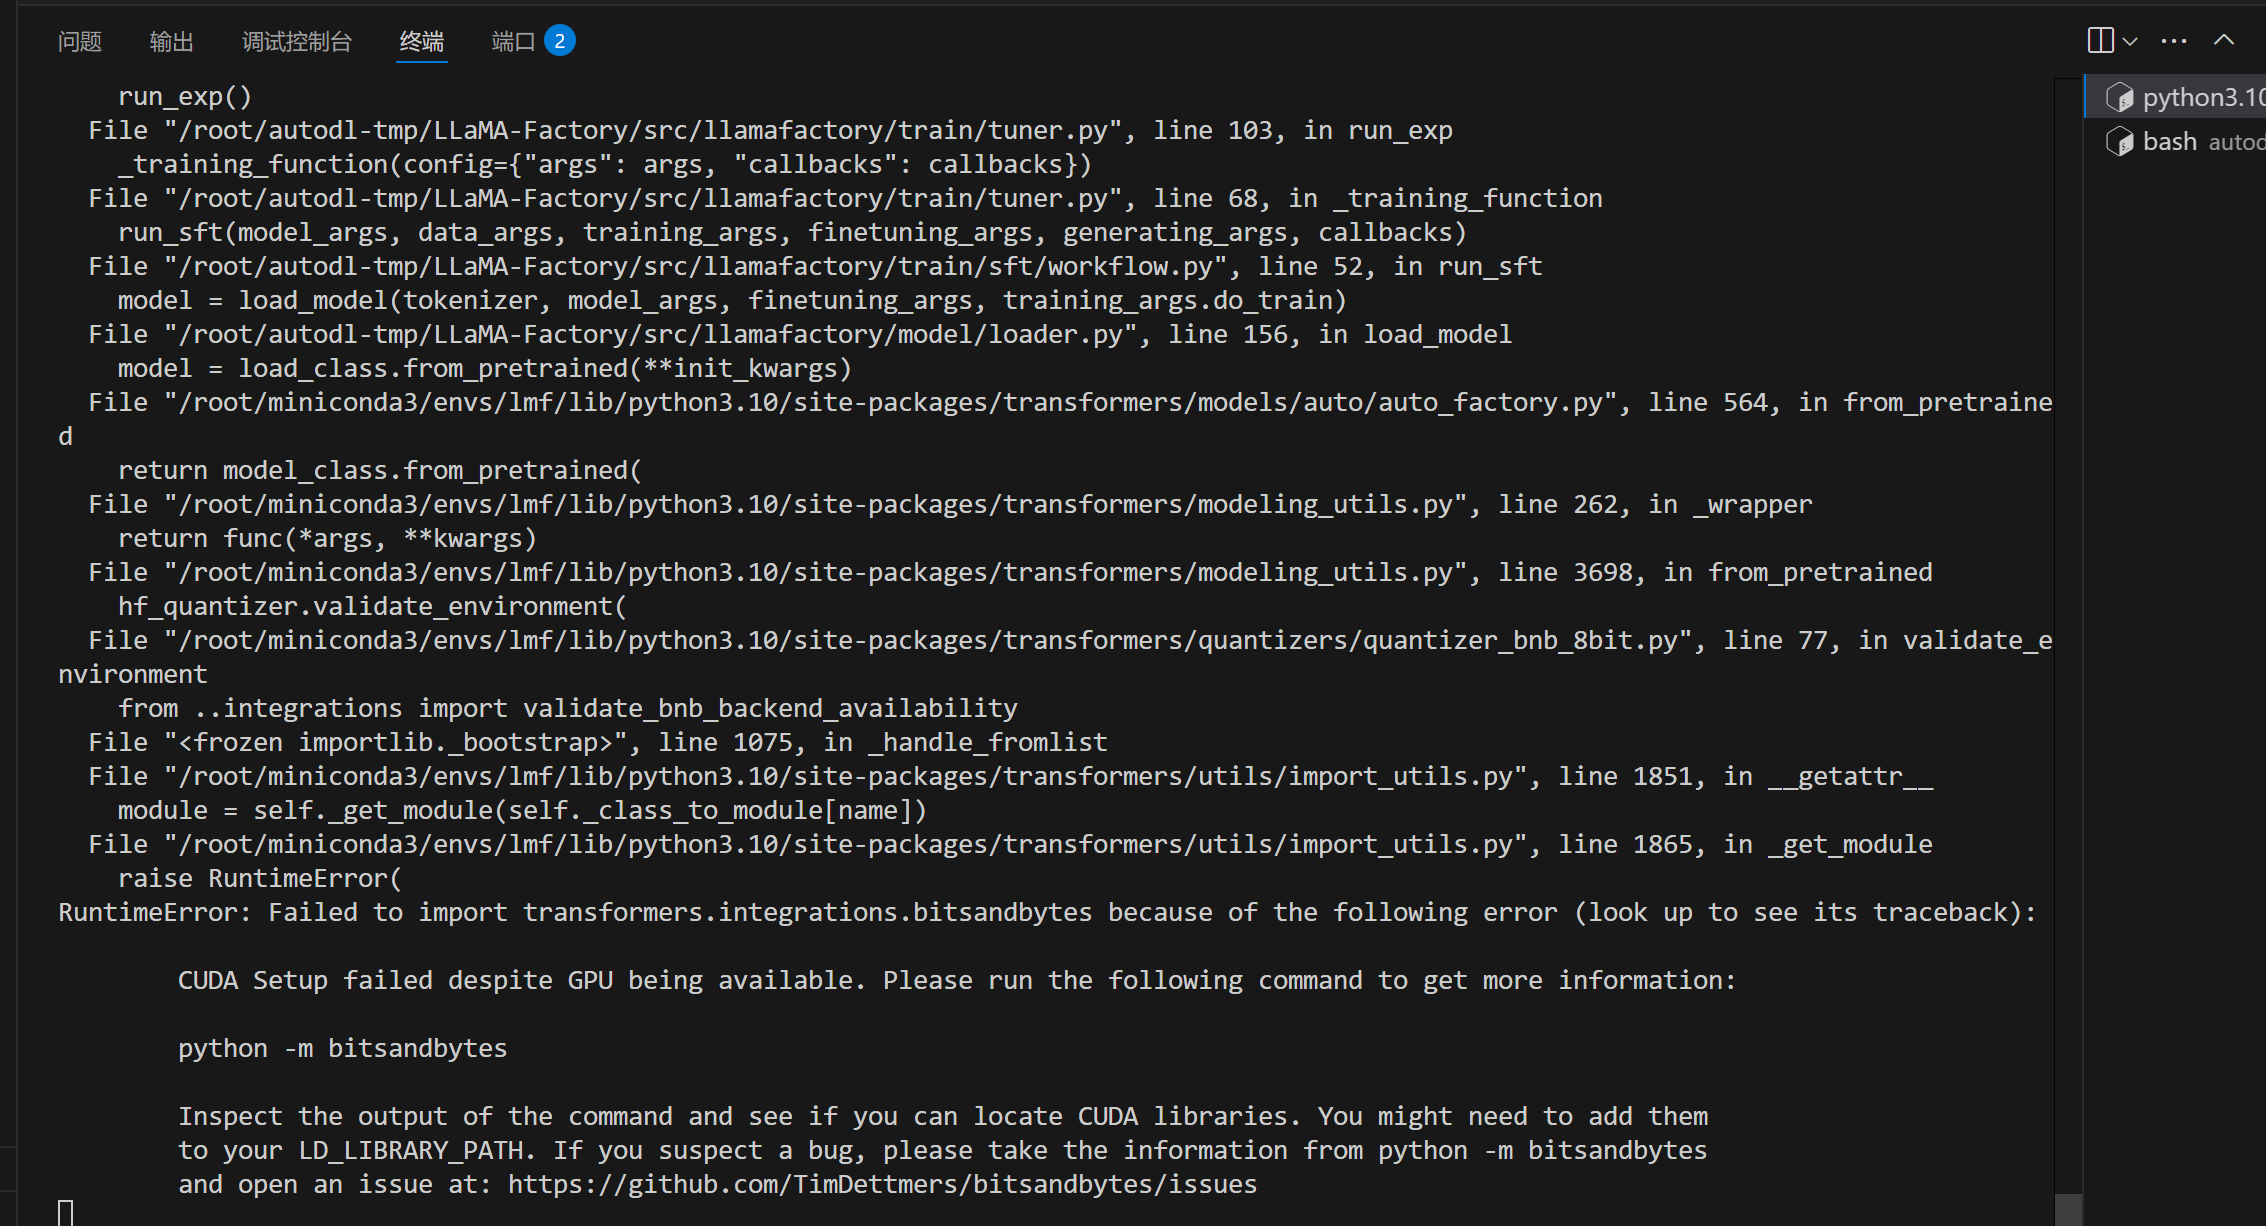Open the 调试控制台 debug console tab
Screen dimensions: 2266x1226
click(297, 41)
